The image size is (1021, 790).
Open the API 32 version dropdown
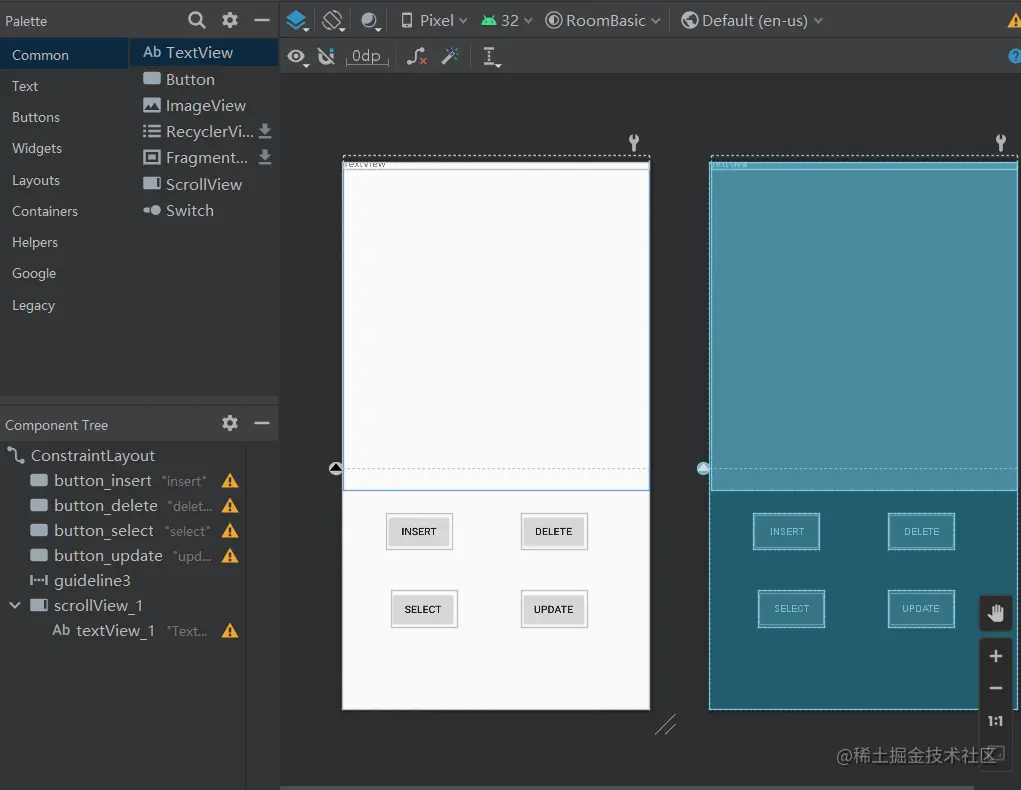point(507,20)
